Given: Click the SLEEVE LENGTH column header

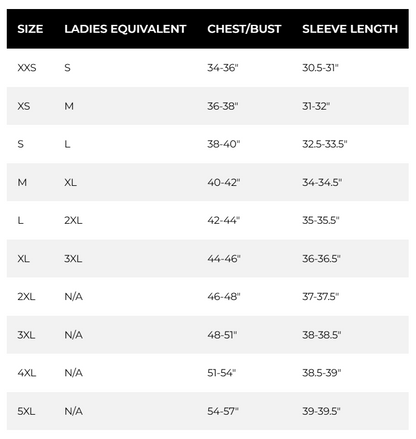Looking at the screenshot, I should pyautogui.click(x=350, y=29).
